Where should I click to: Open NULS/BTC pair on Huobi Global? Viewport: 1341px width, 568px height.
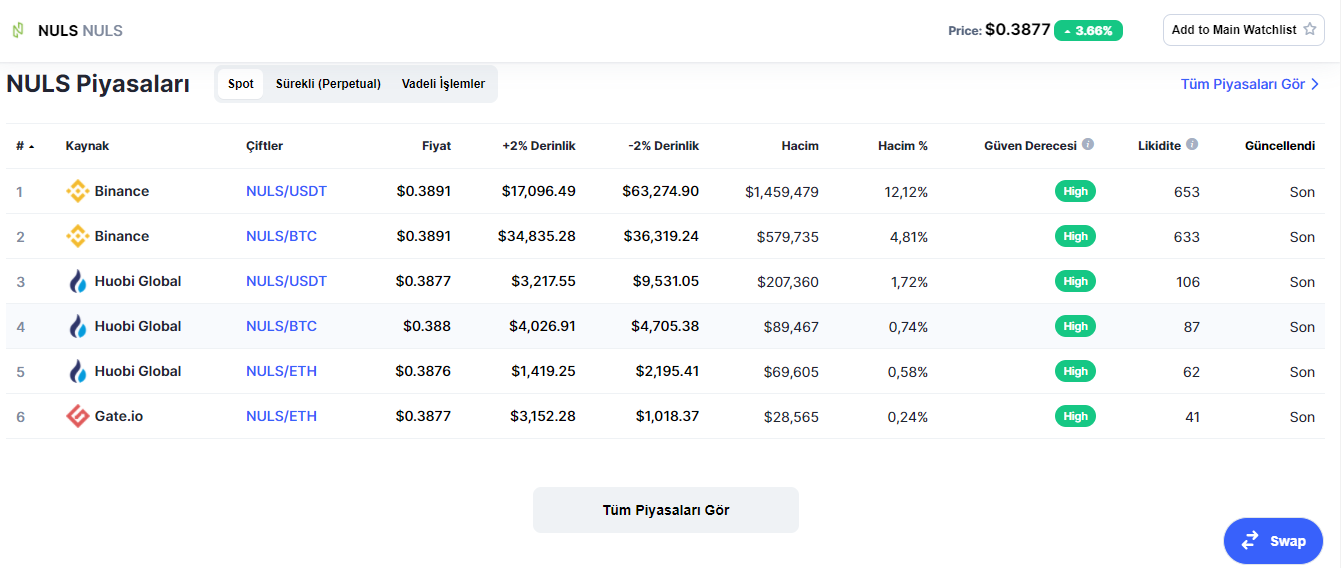tap(281, 326)
